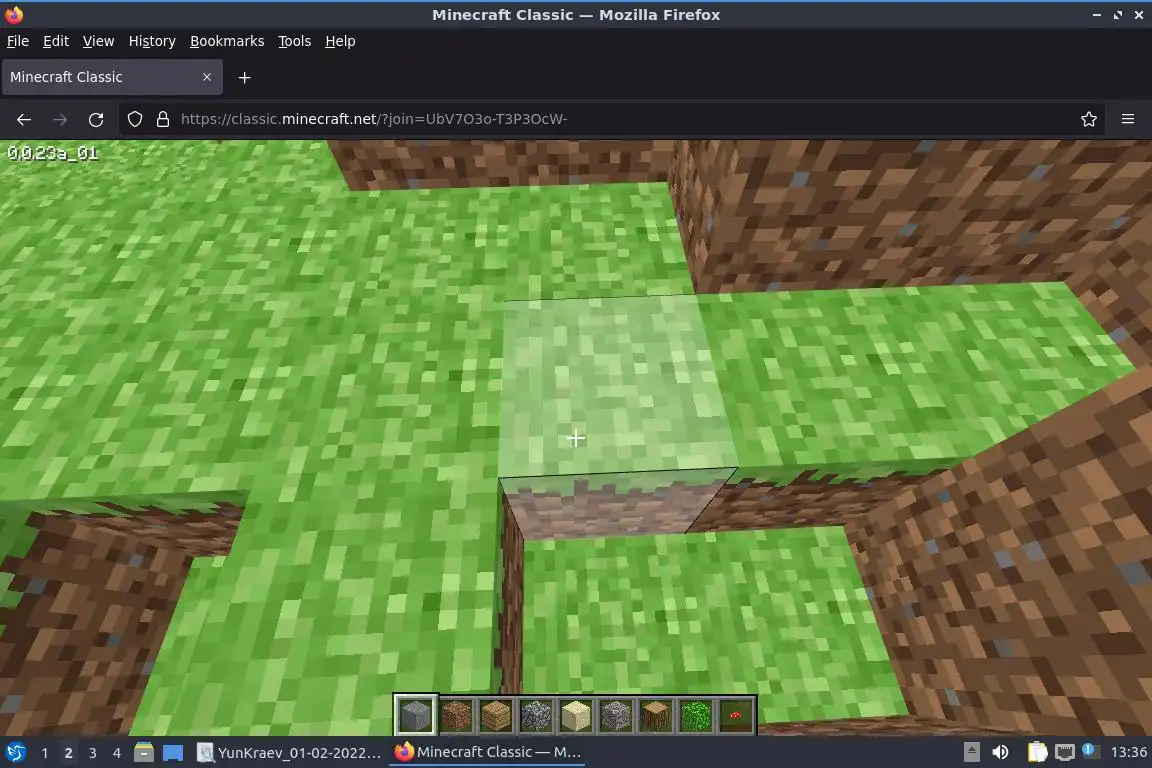Image resolution: width=1152 pixels, height=768 pixels.
Task: Open the Firefox hamburger application menu
Action: coord(1128,119)
